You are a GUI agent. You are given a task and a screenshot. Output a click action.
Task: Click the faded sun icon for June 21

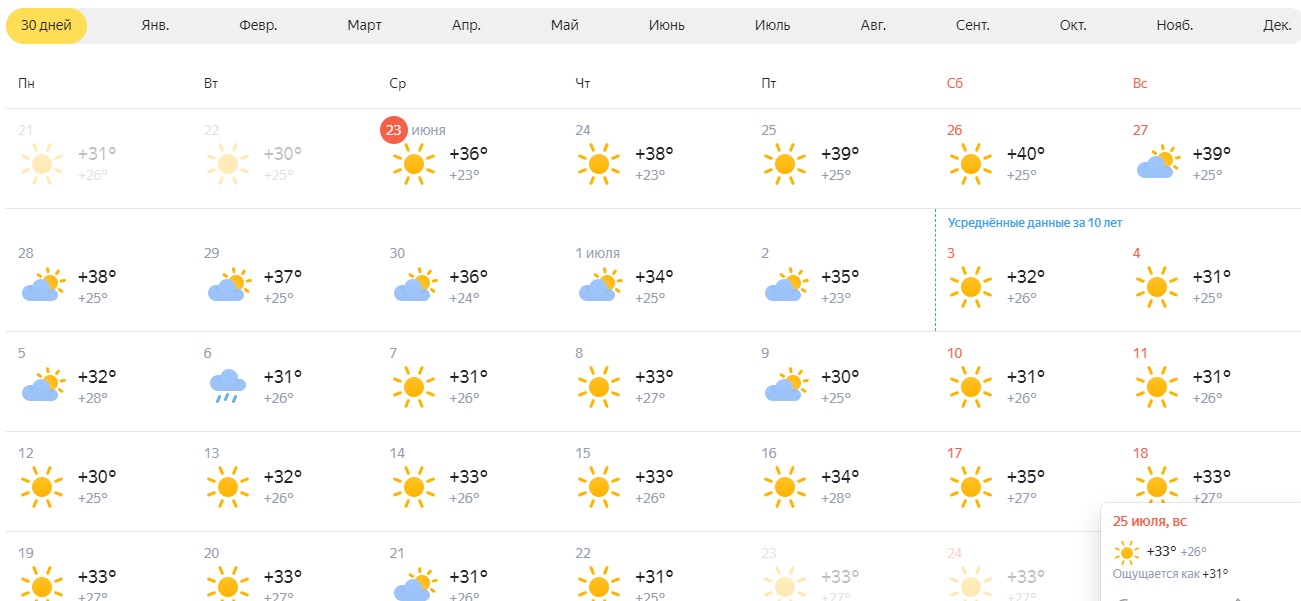click(41, 164)
